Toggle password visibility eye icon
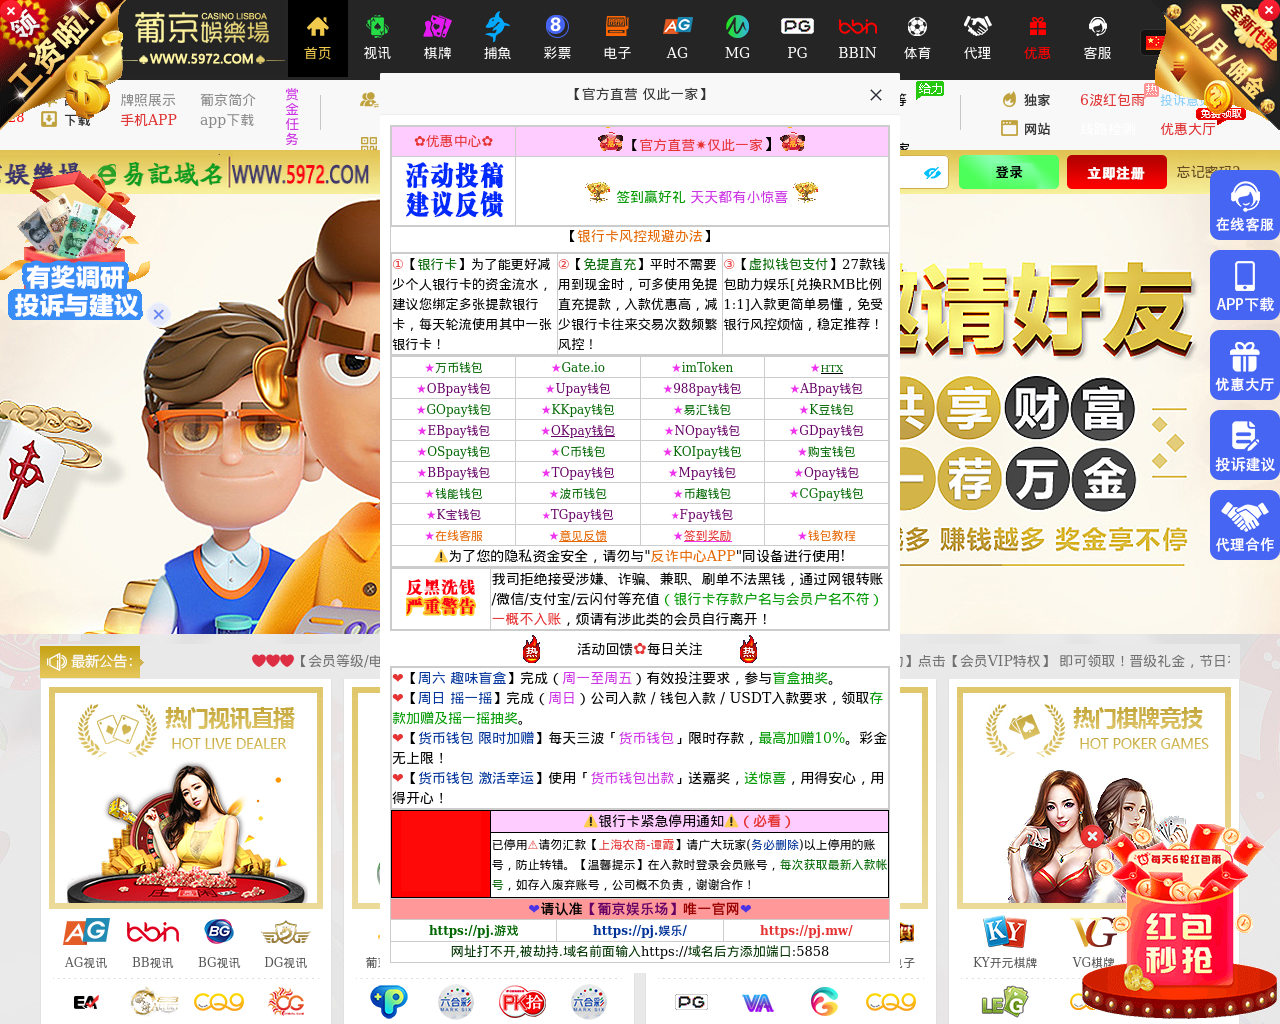 (x=932, y=173)
